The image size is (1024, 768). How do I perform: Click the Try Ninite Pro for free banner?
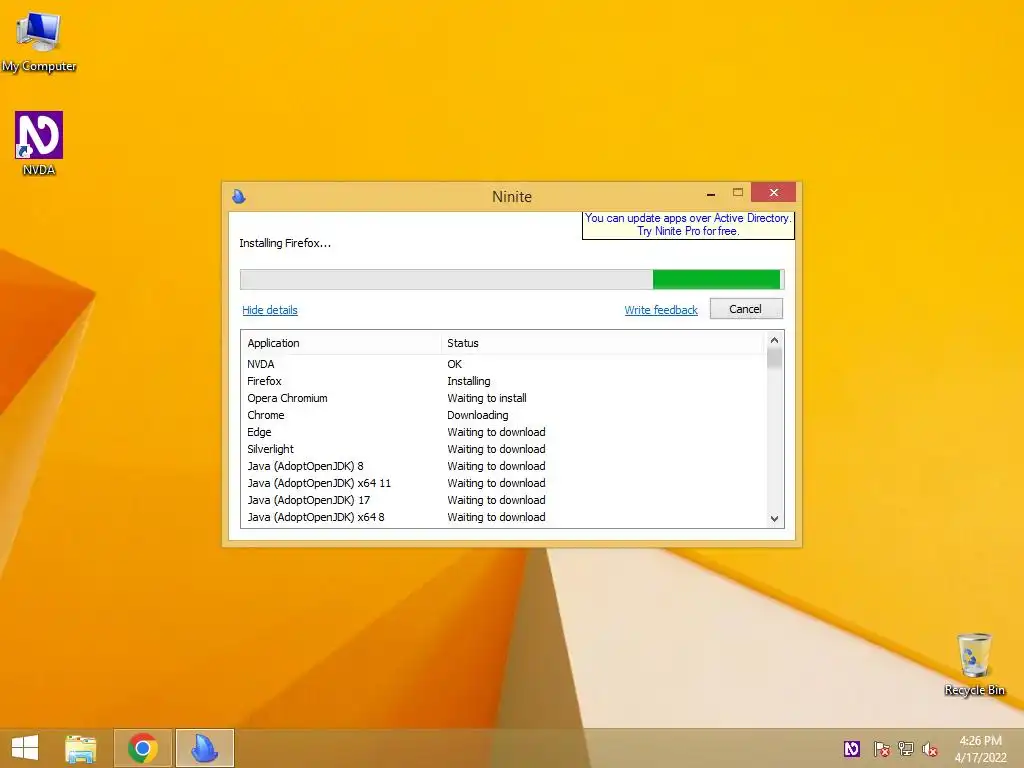(x=688, y=225)
